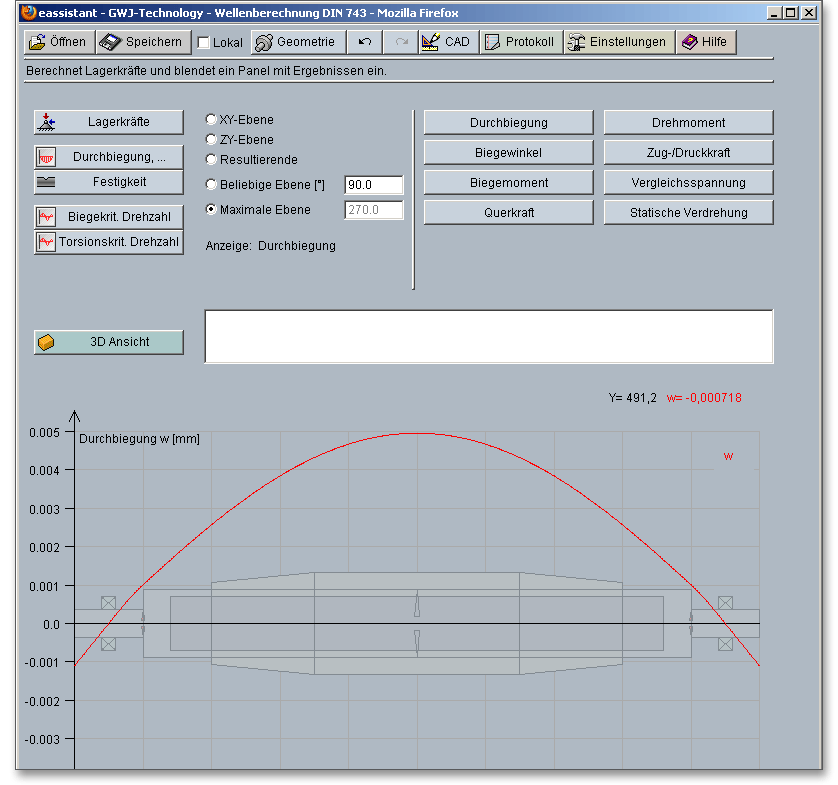Viewport: 838px width, 785px height.
Task: Select the Resultierende radio option
Action: [211, 159]
